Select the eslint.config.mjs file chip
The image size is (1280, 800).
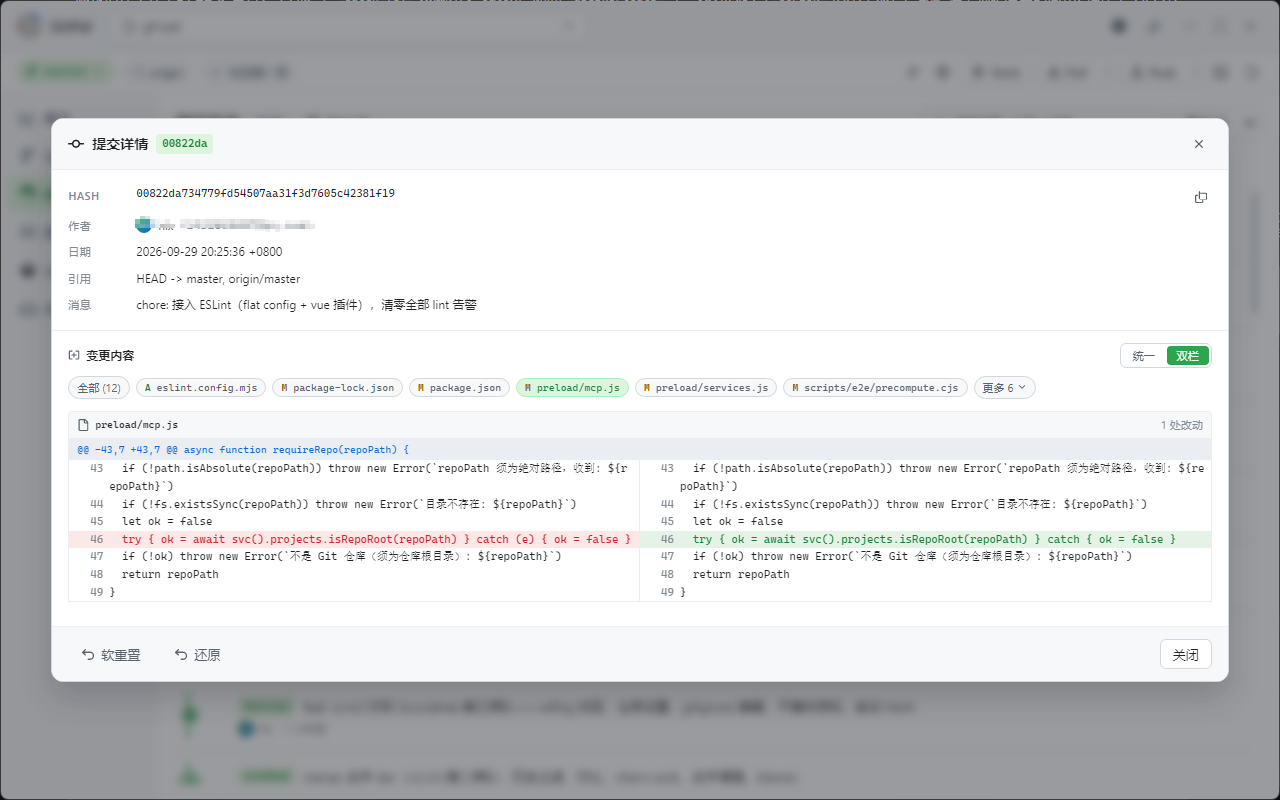201,388
